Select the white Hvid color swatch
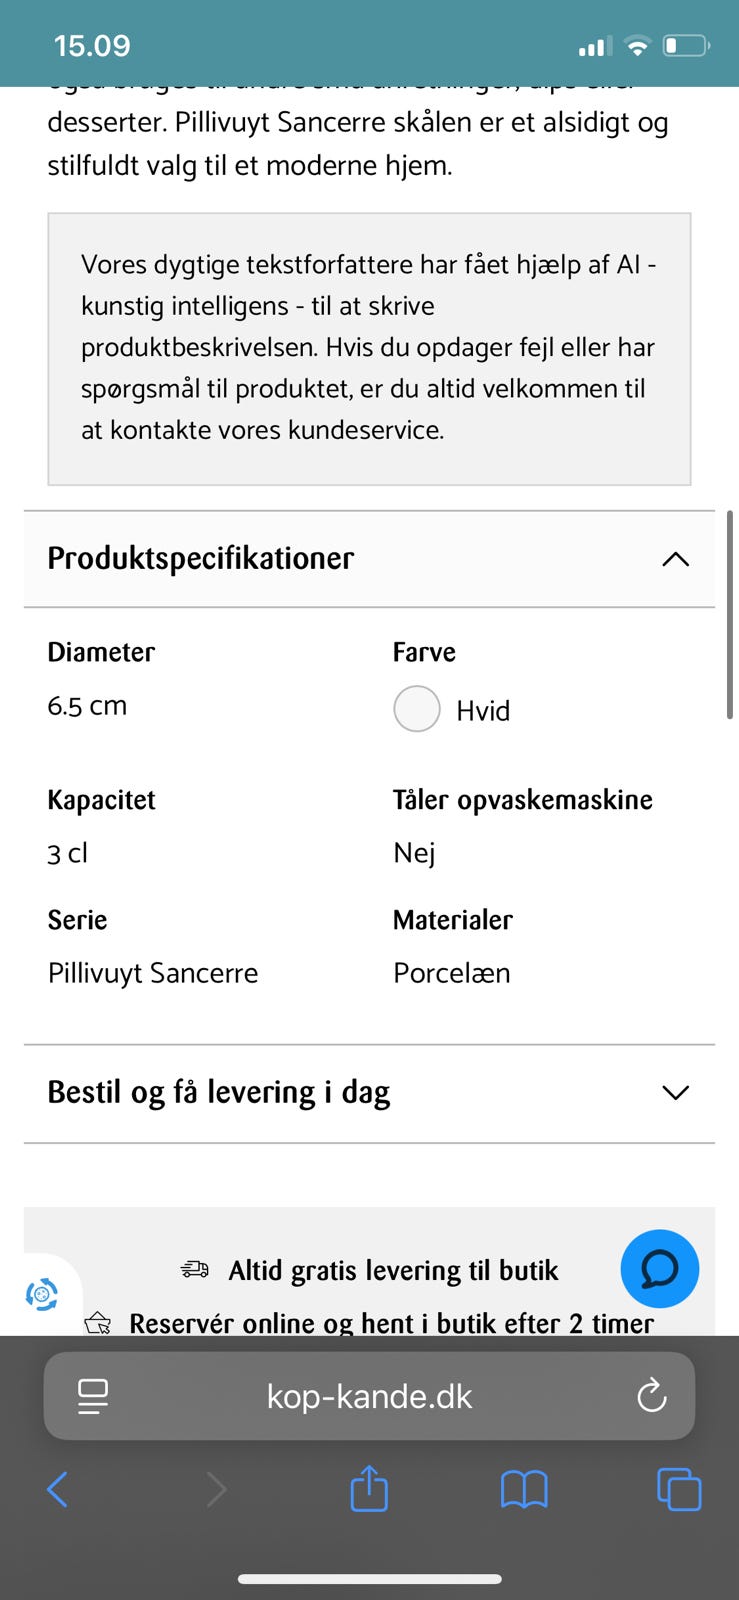 (417, 709)
